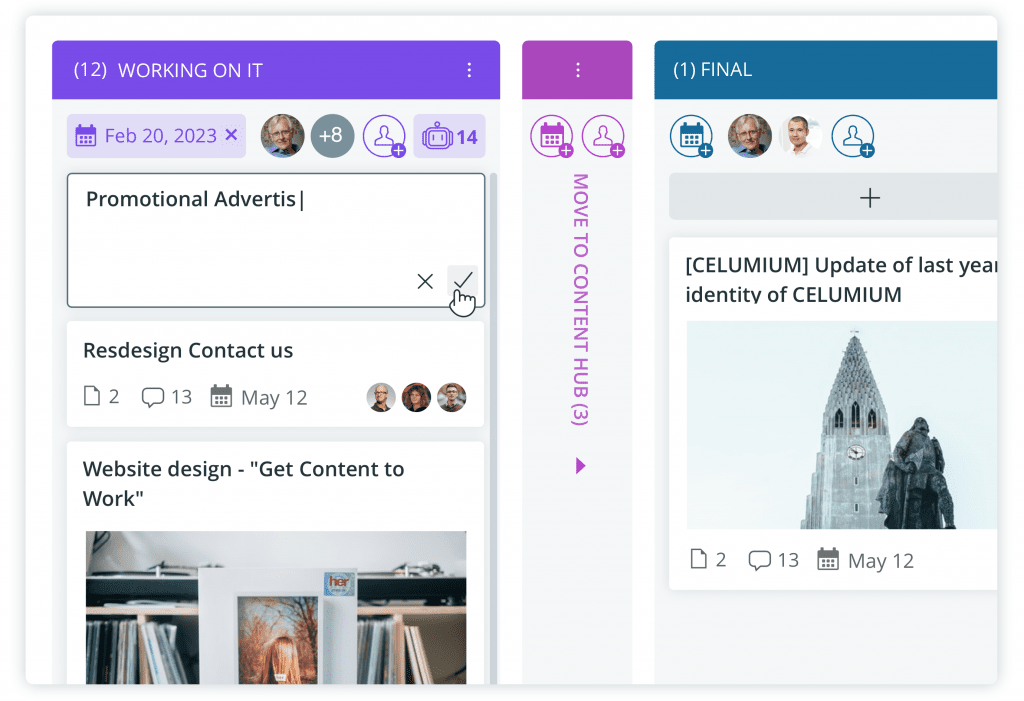Cancel new task with X icon
Screen dimensions: 1024x701
(x=425, y=281)
